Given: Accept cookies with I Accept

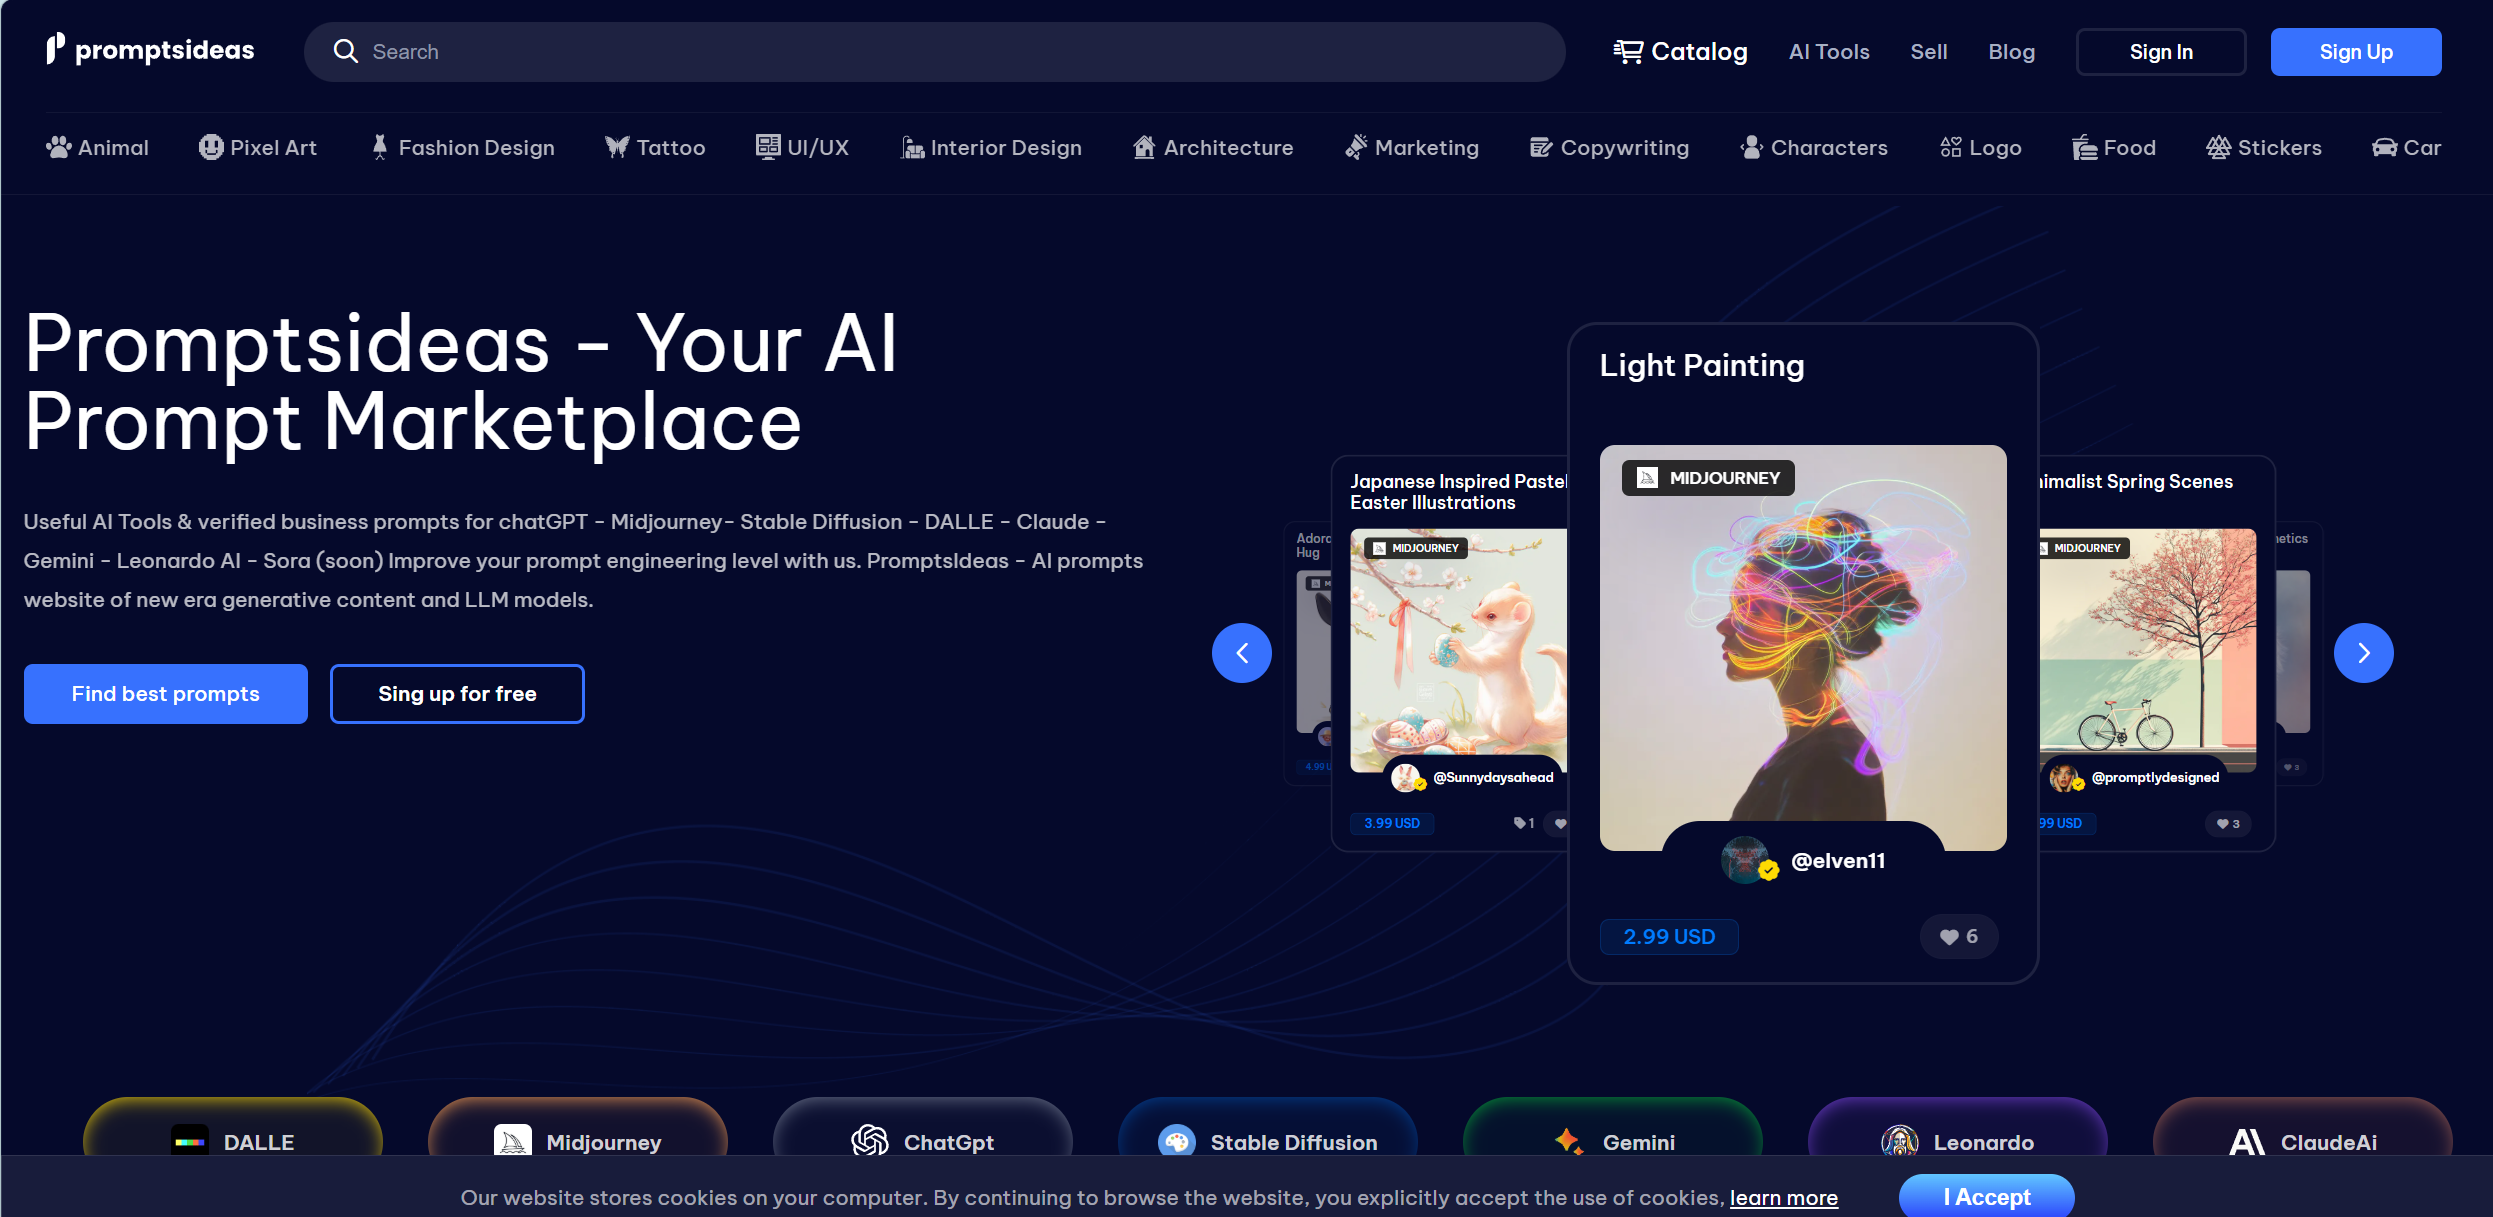Looking at the screenshot, I should pyautogui.click(x=1987, y=1196).
